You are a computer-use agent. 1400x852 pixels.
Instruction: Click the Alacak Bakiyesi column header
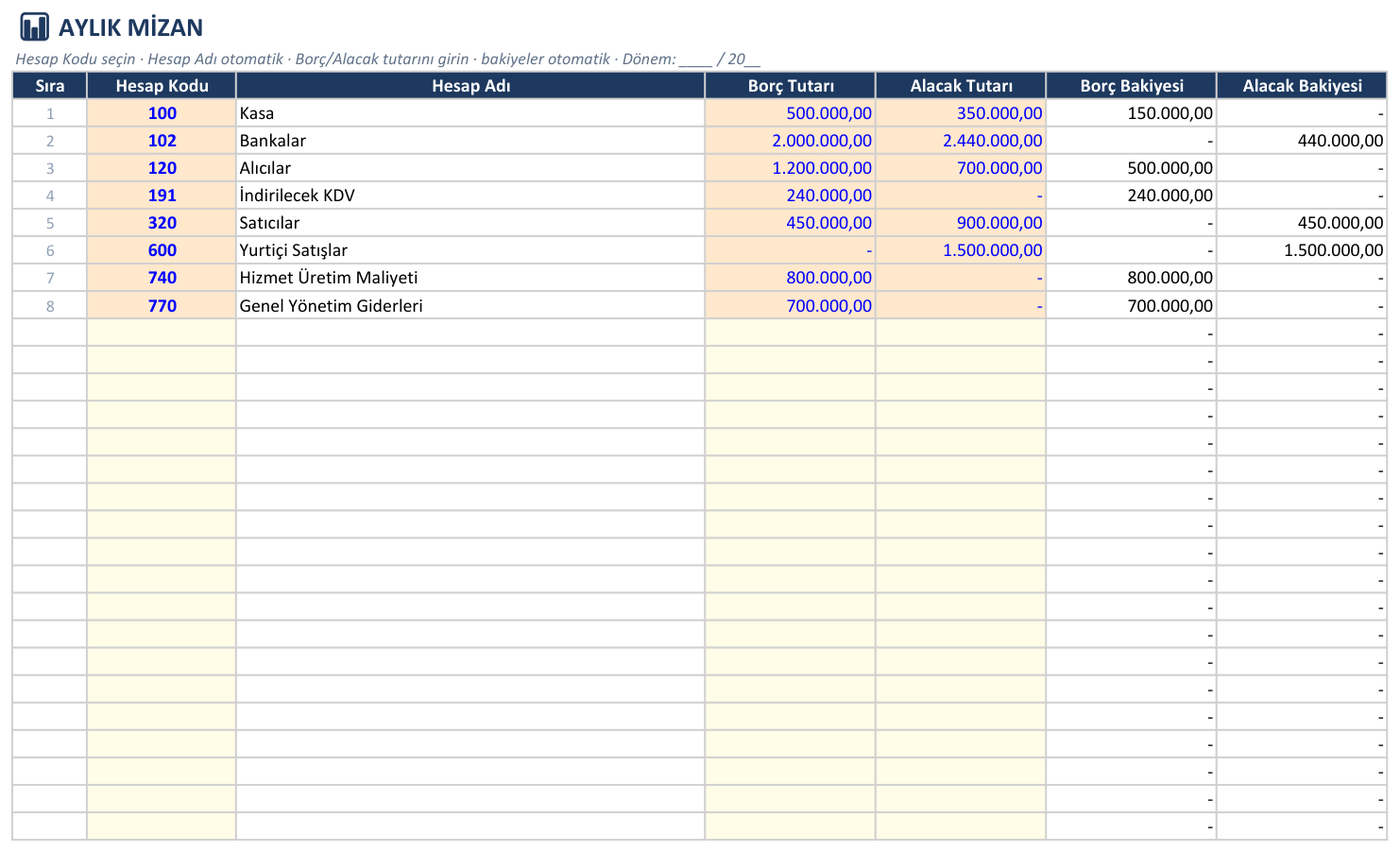(x=1302, y=86)
